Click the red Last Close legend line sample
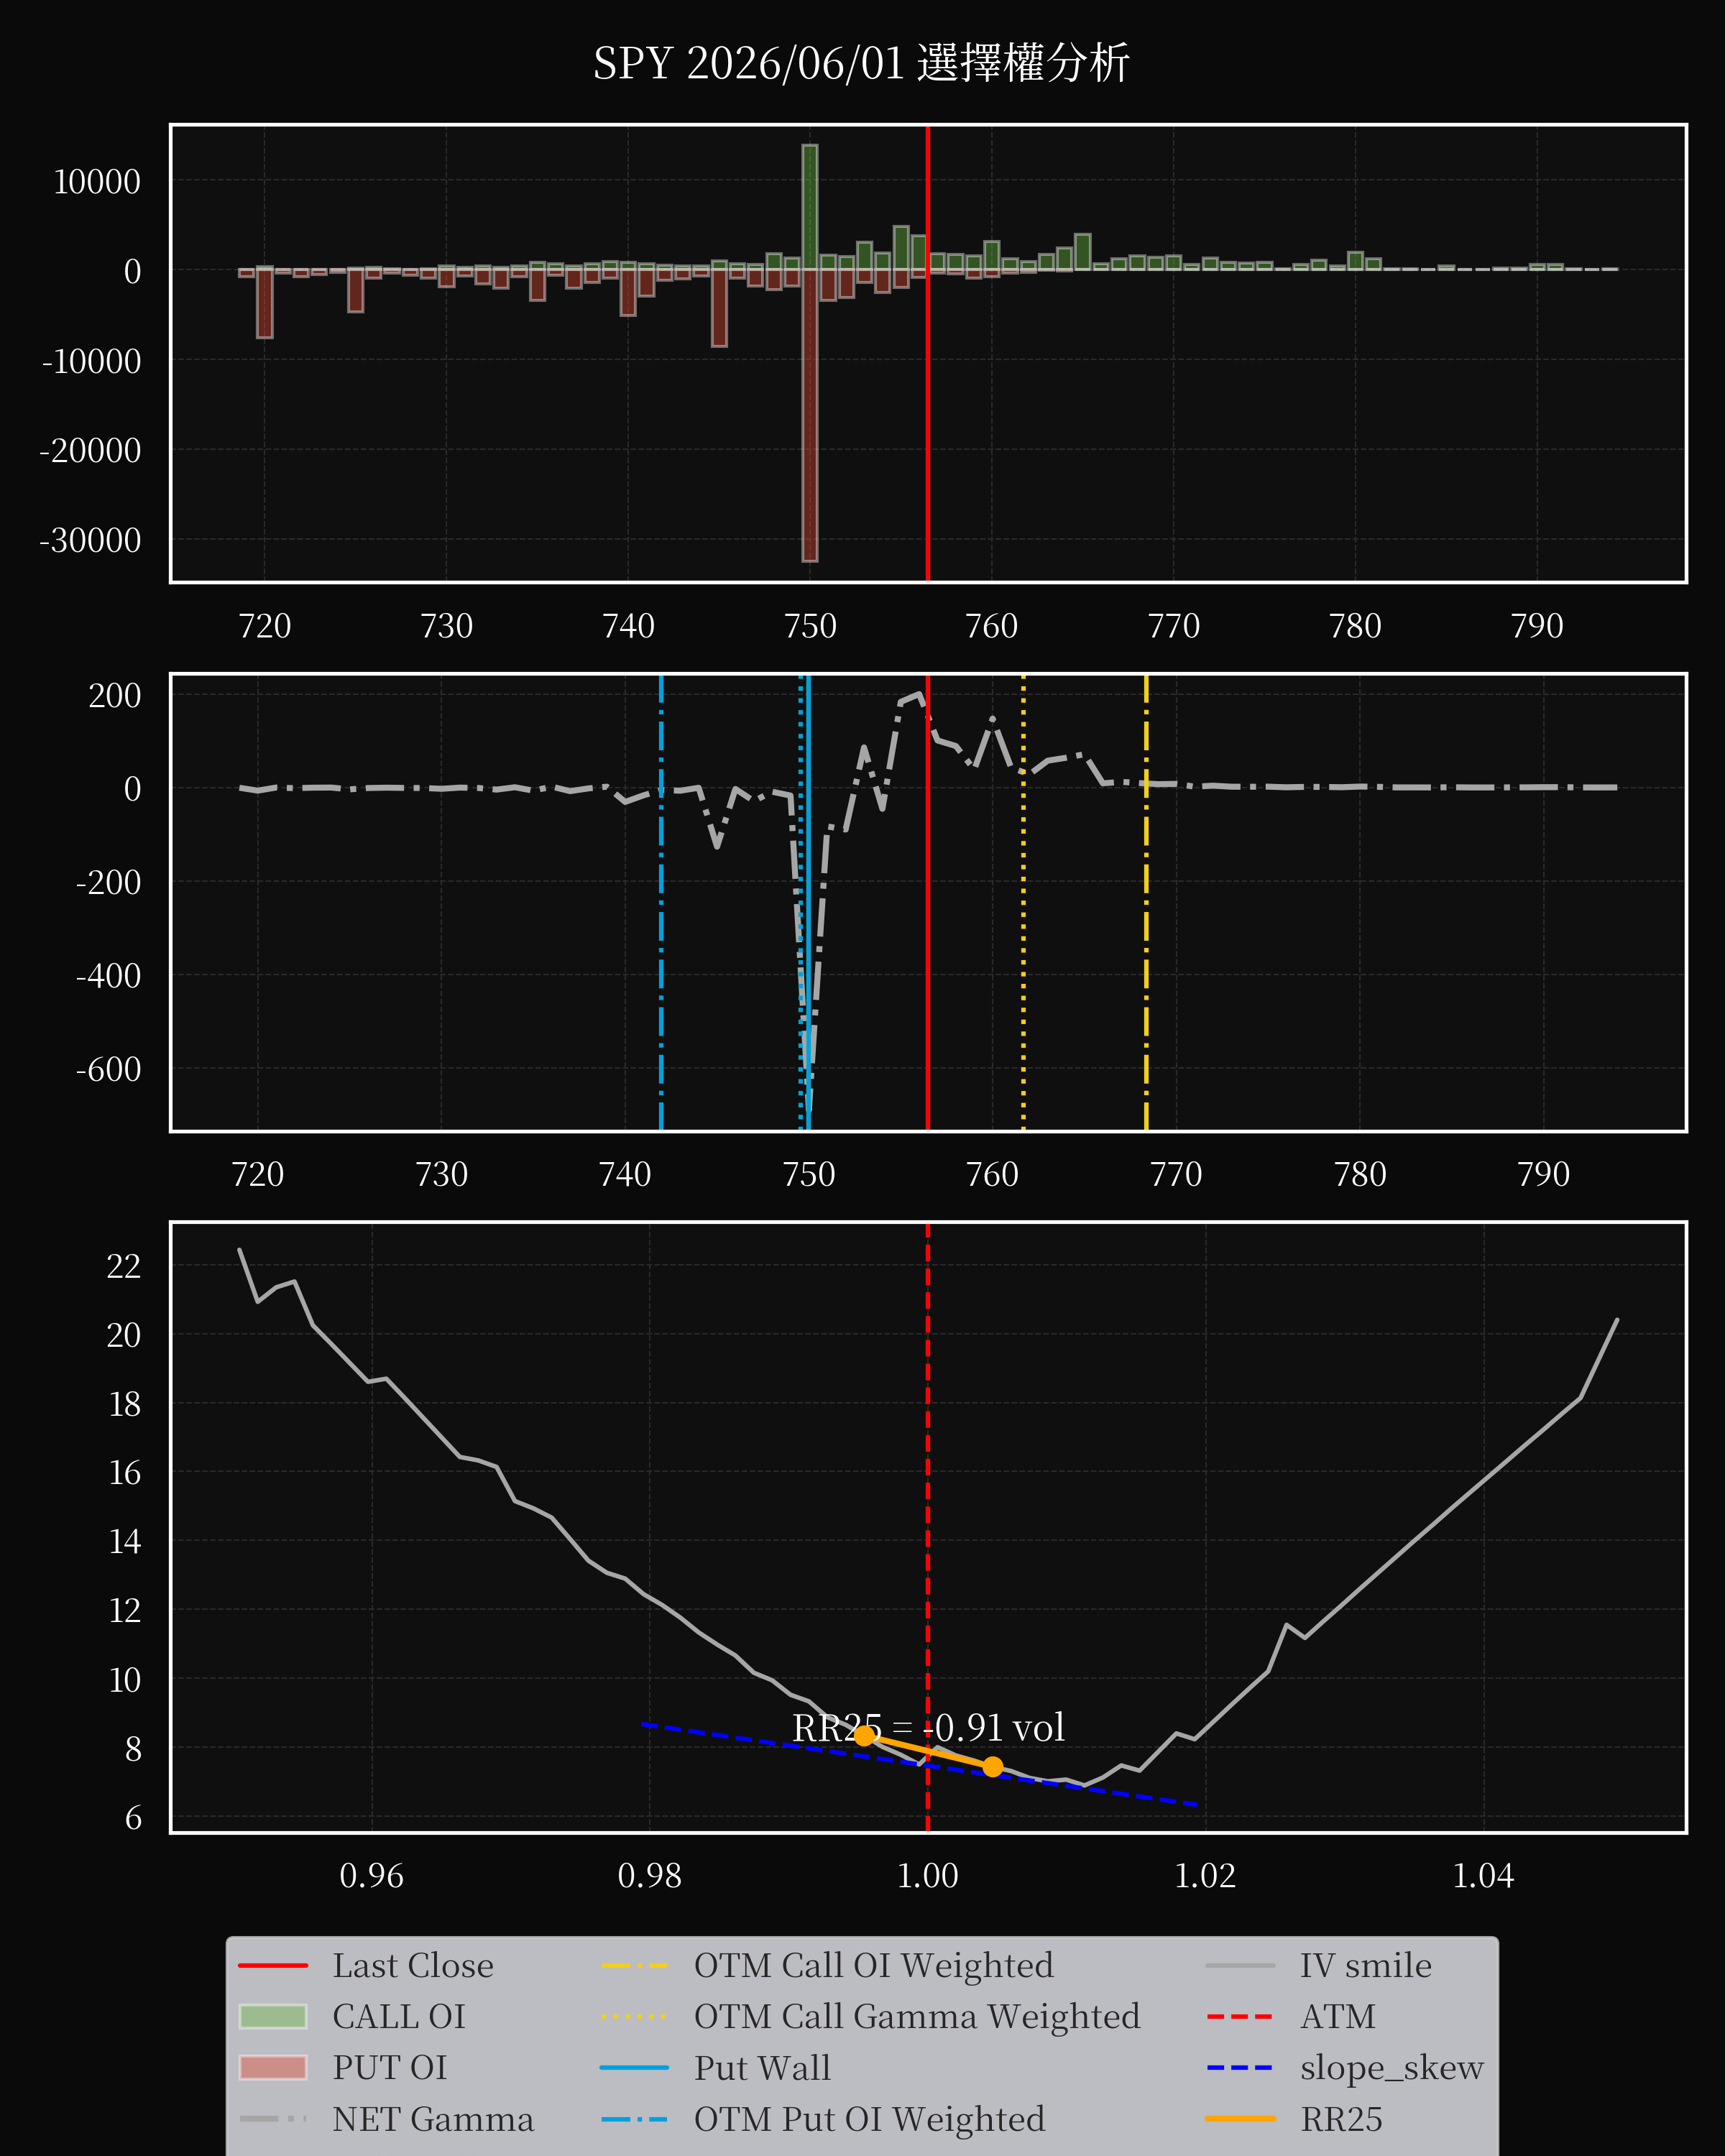The width and height of the screenshot is (1725, 2156). (x=273, y=1966)
